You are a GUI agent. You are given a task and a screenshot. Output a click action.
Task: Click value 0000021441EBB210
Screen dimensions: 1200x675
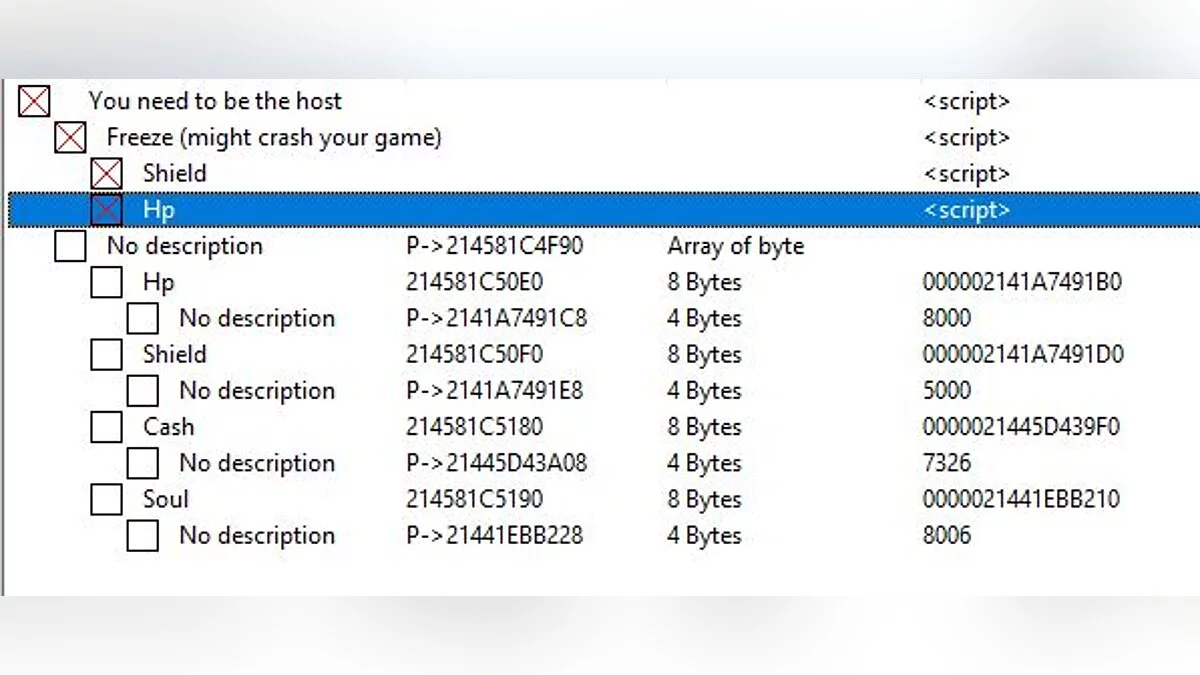pos(1021,499)
